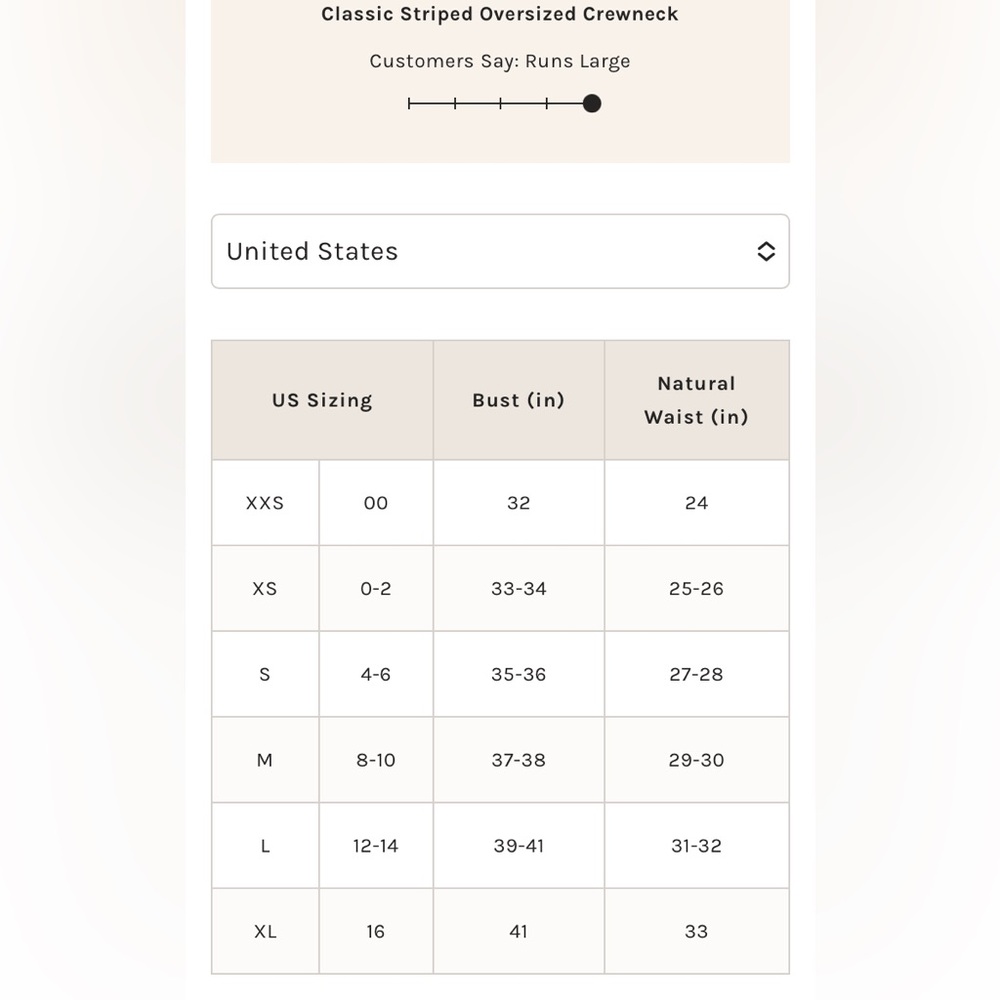The height and width of the screenshot is (1000, 1000).
Task: Click the S size row label
Action: [265, 675]
